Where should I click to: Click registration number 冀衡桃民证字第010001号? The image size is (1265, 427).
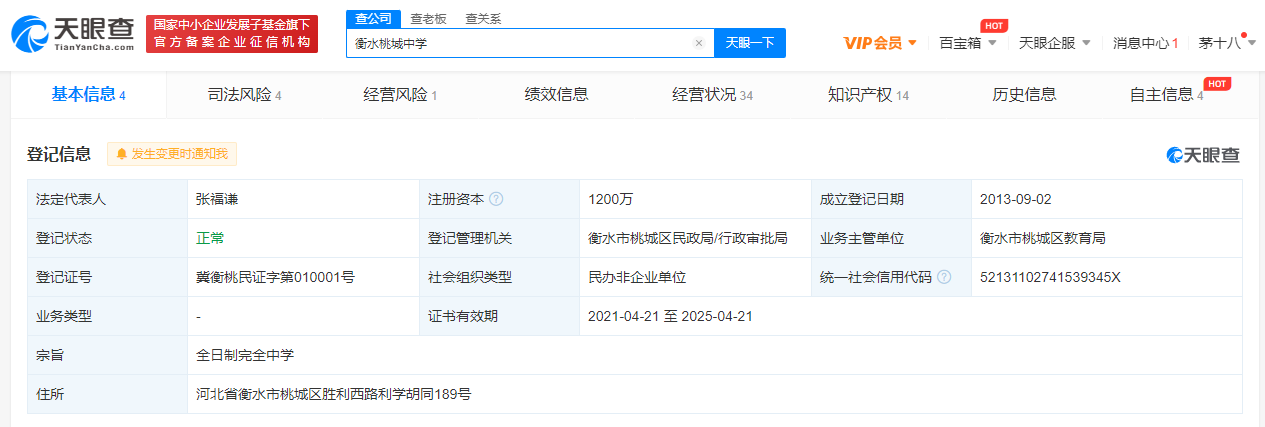click(275, 277)
